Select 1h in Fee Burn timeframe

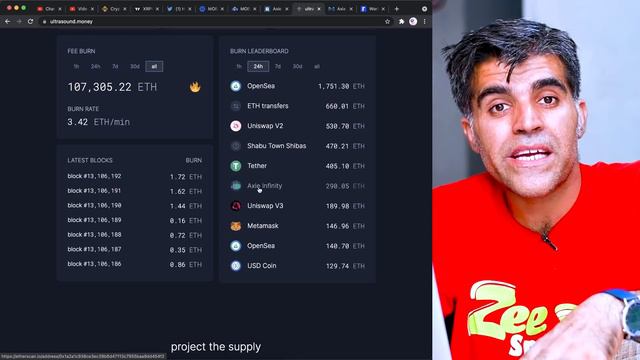tap(76, 66)
